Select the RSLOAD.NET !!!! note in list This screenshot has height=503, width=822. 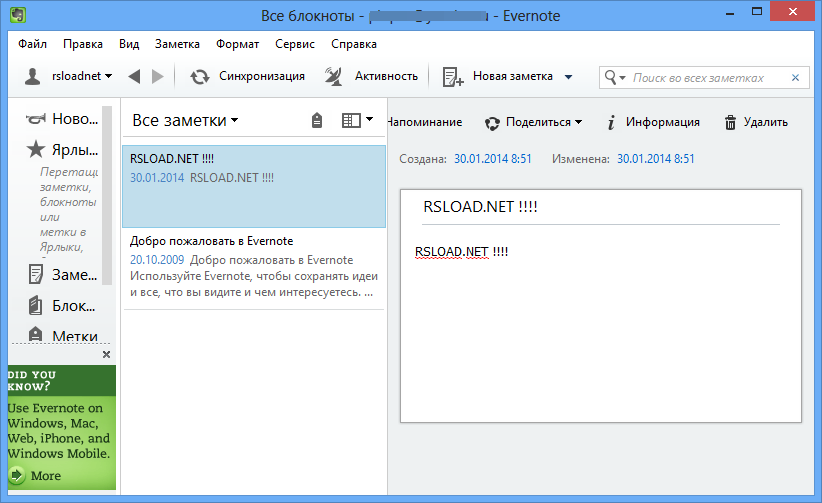254,186
